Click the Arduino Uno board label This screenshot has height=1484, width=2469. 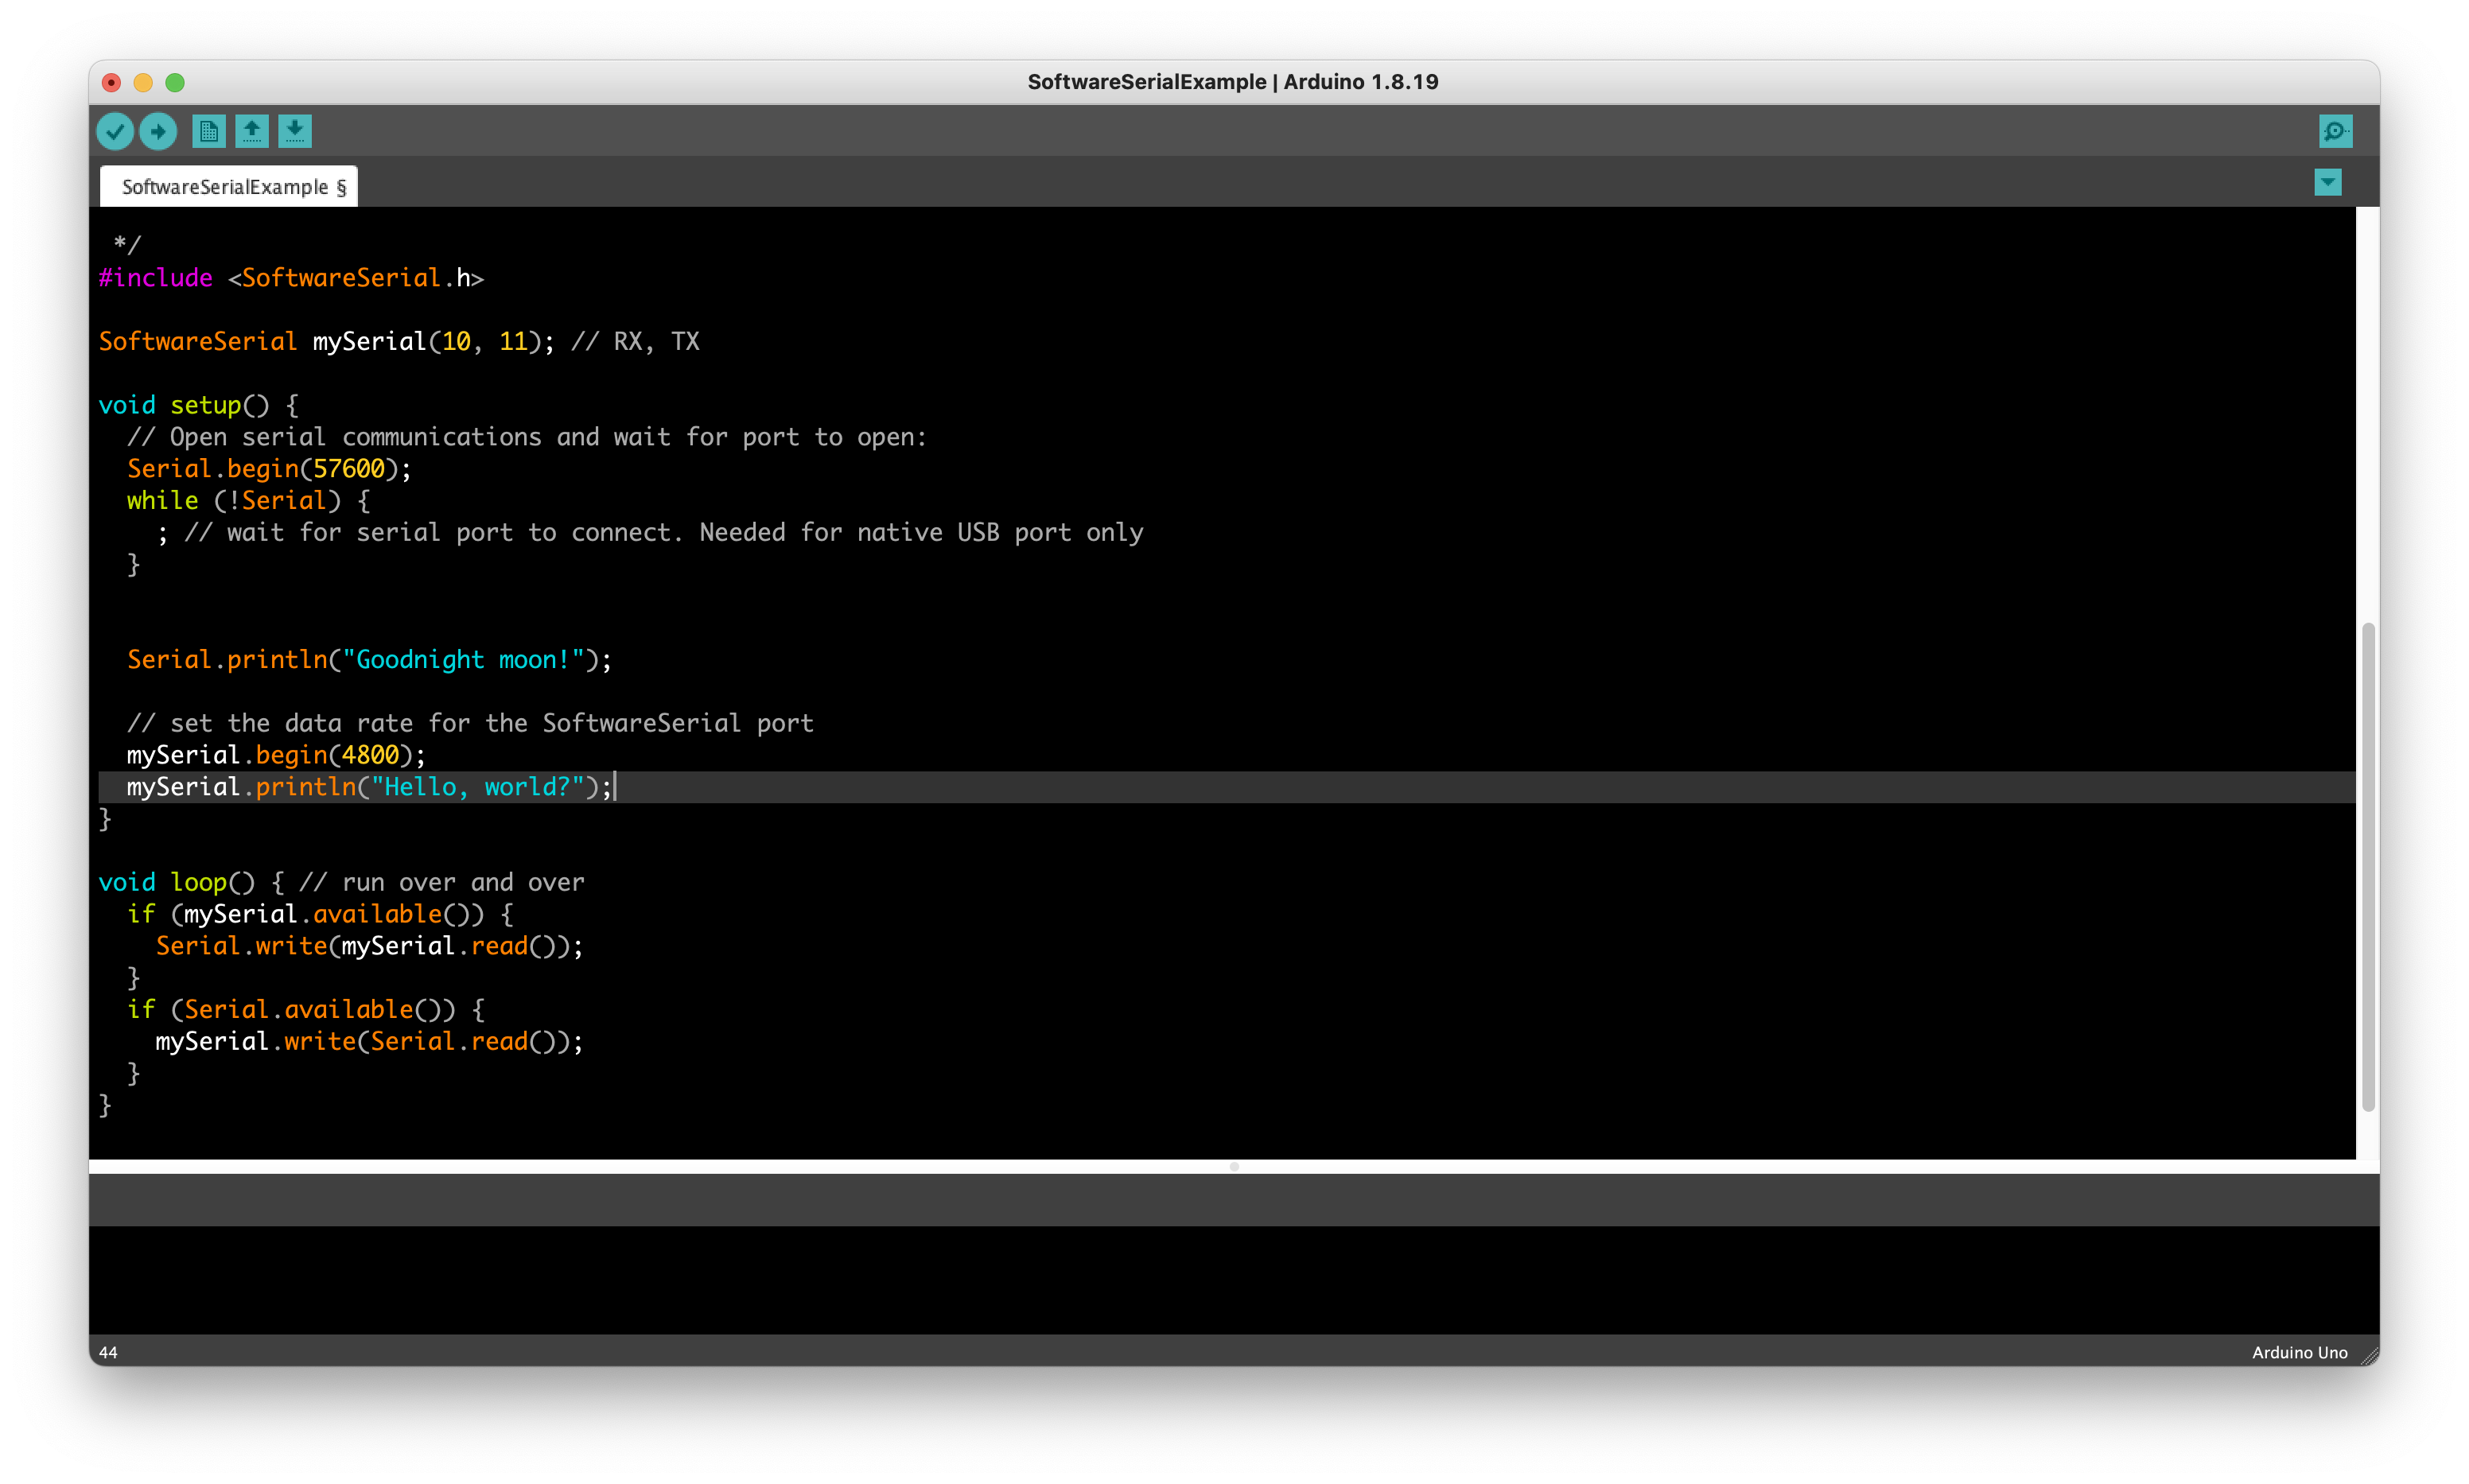pyautogui.click(x=2299, y=1352)
